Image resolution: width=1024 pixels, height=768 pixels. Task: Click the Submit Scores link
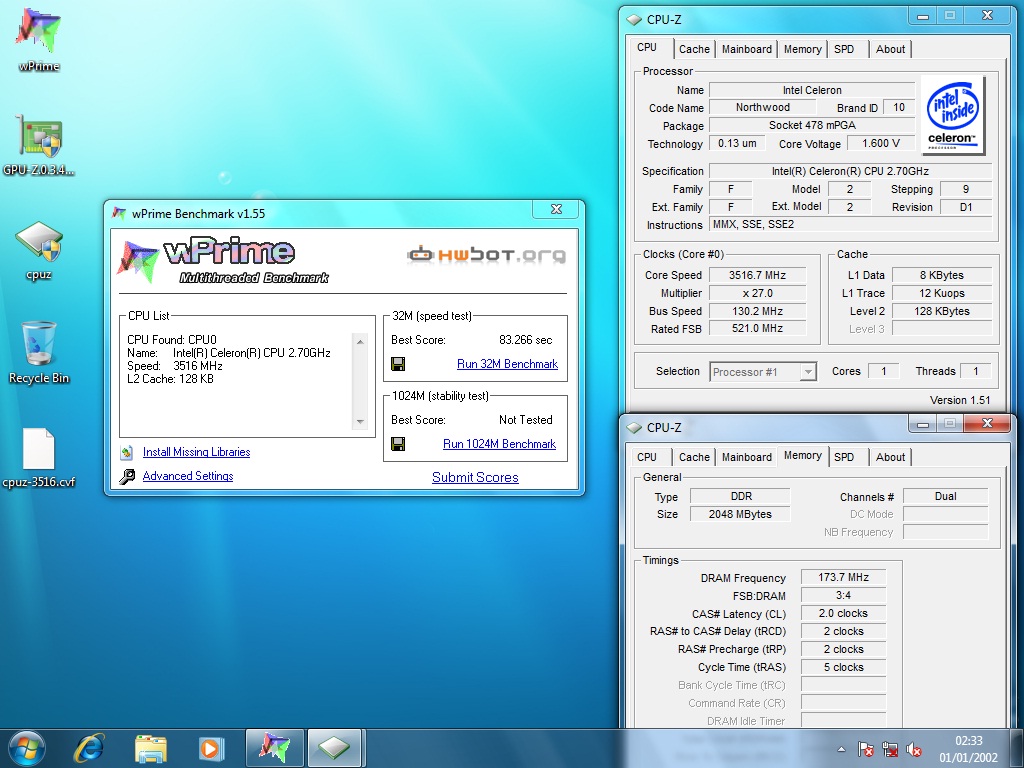pyautogui.click(x=475, y=477)
